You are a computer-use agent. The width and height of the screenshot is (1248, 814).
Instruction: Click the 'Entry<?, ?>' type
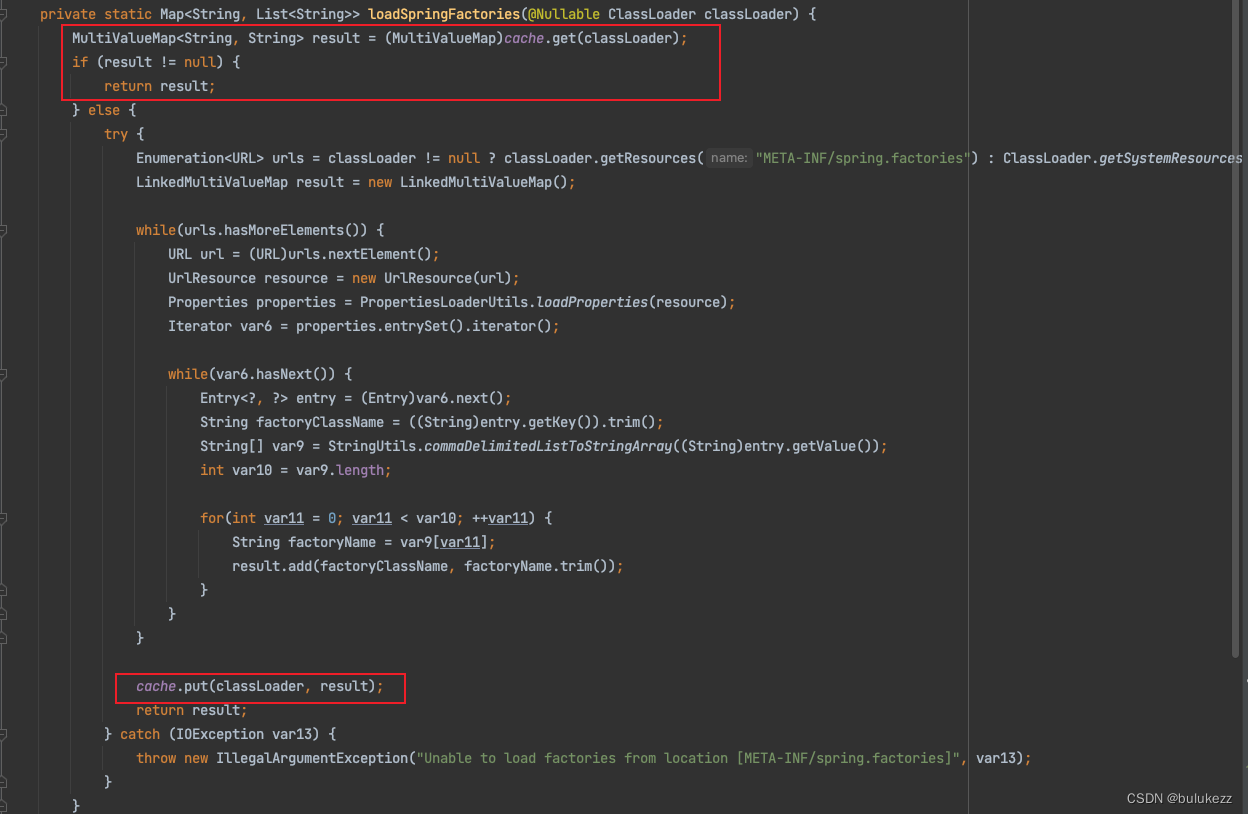[244, 398]
